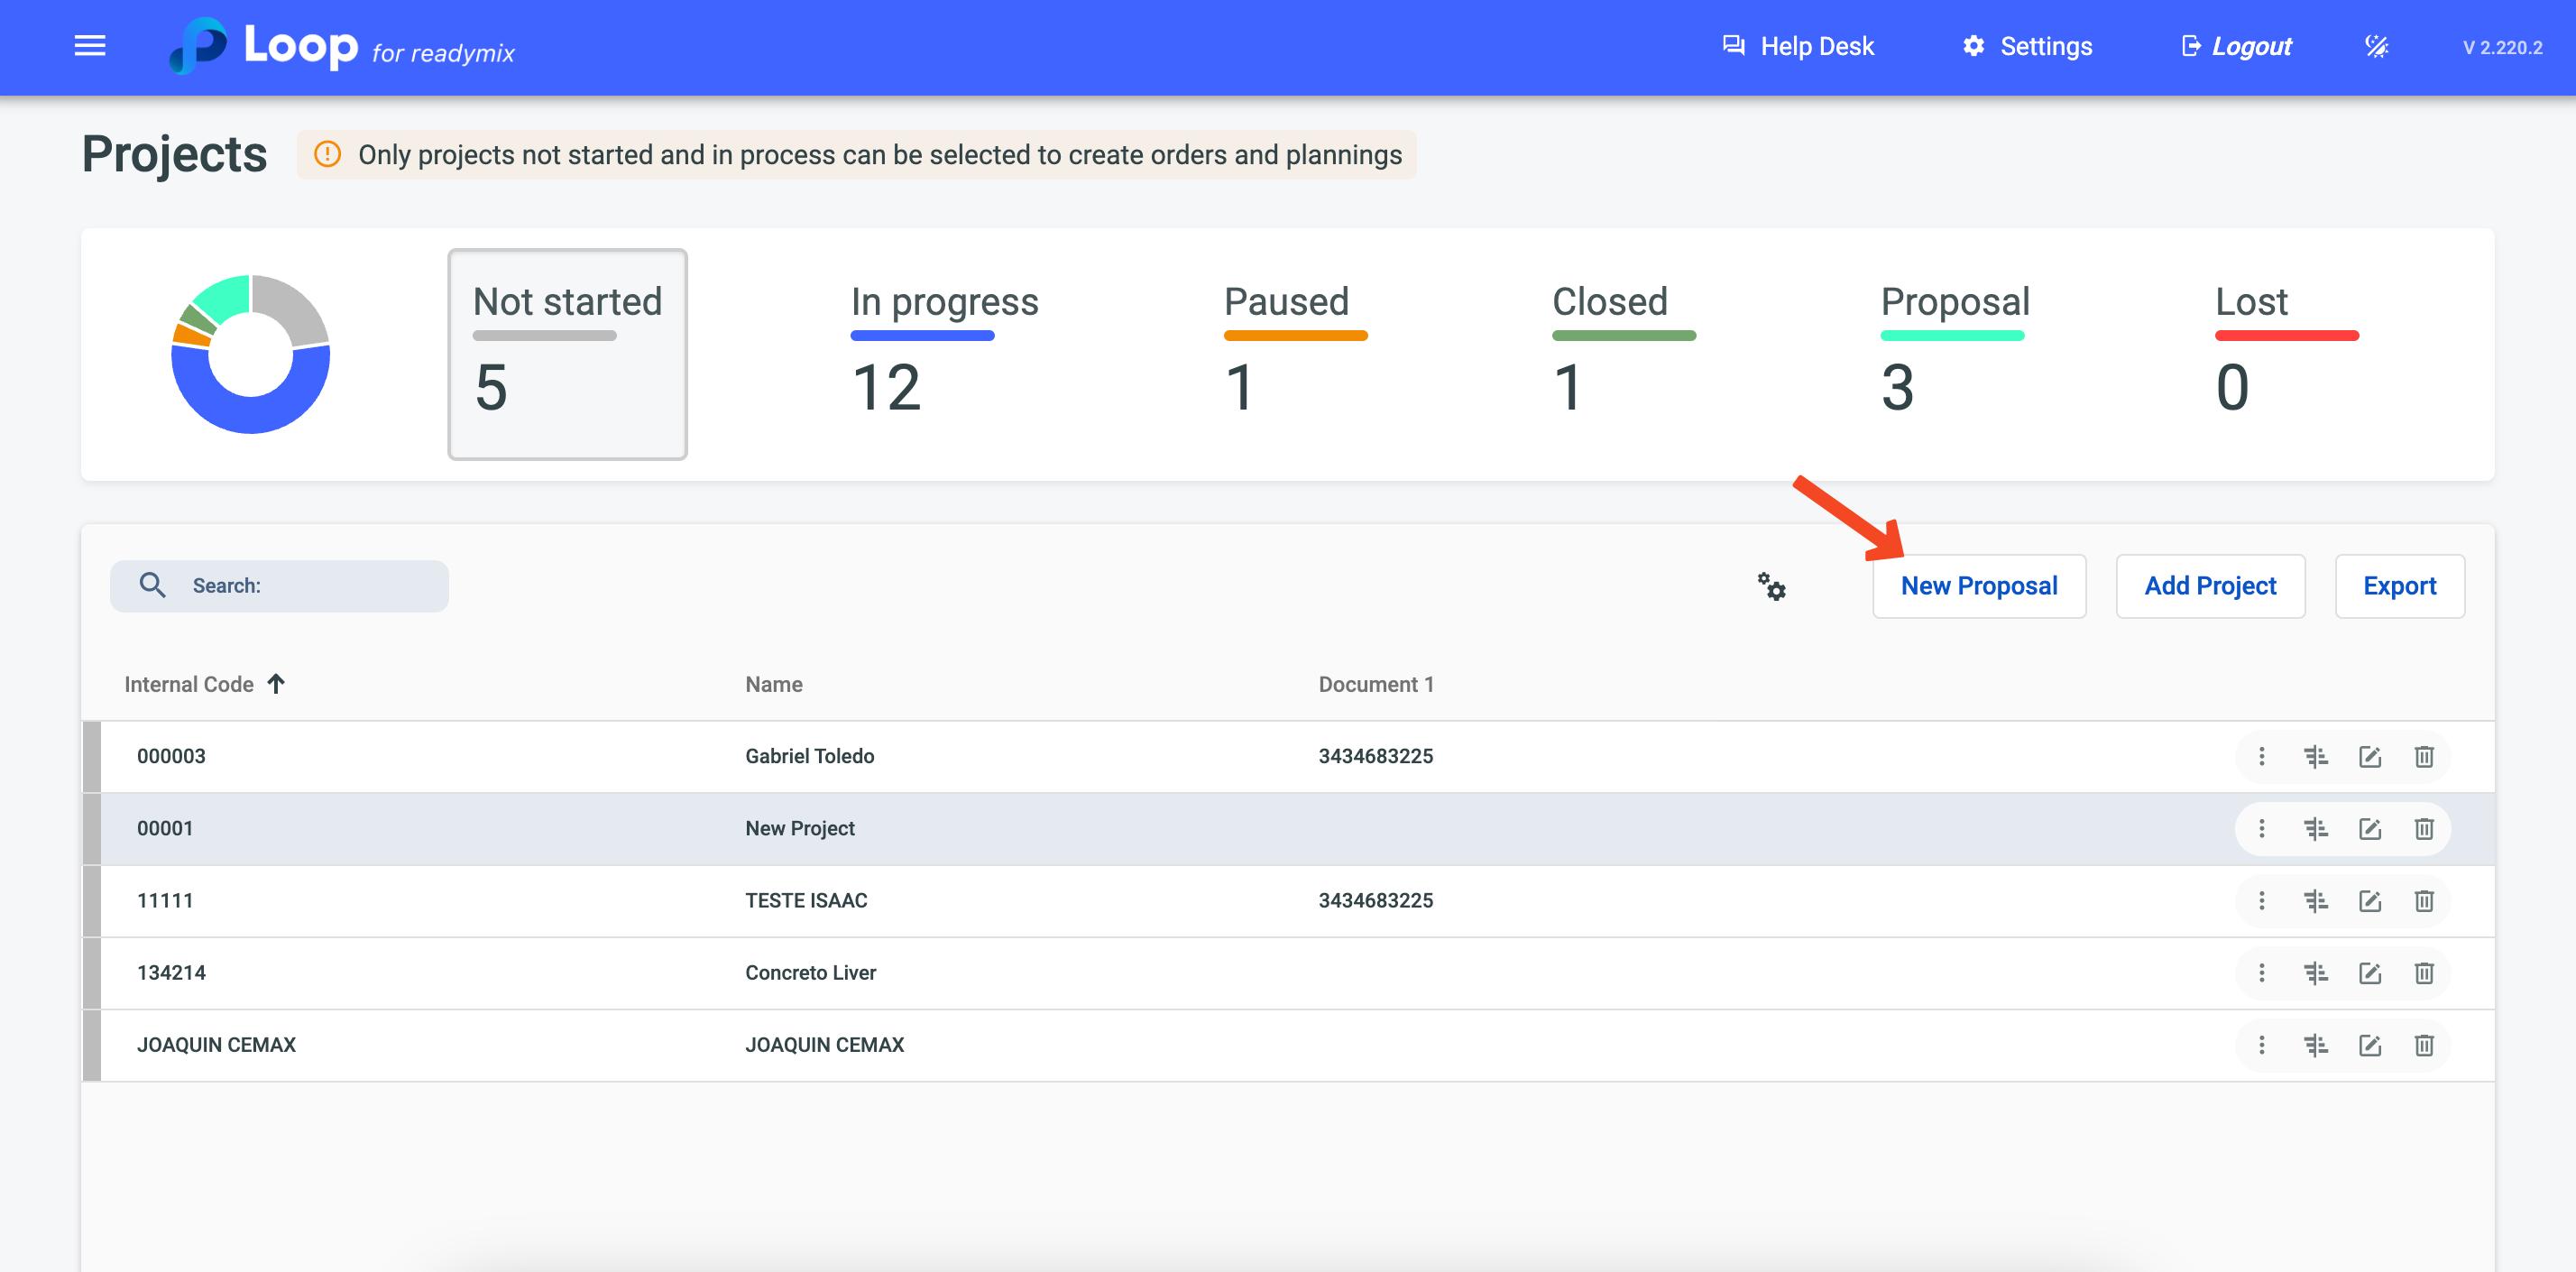
Task: Click the theme wand icon in header
Action: coord(2376,46)
